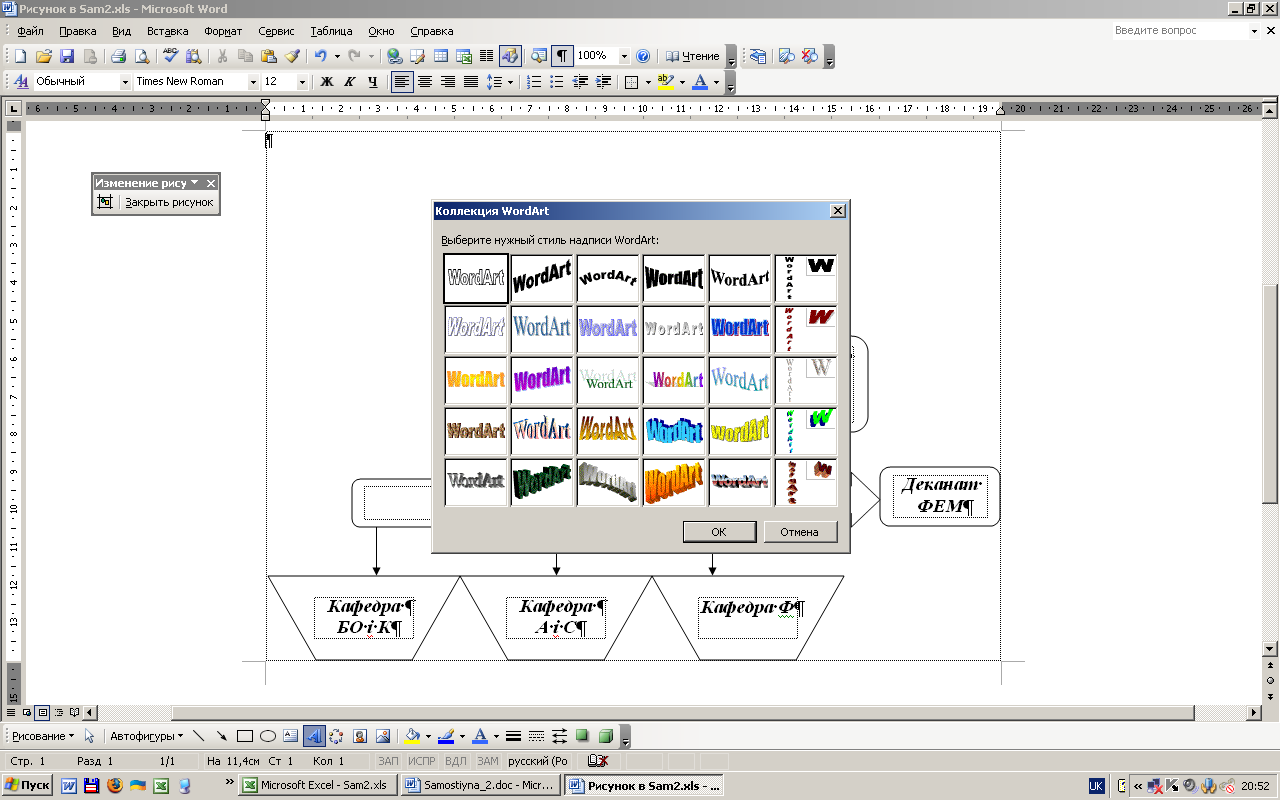Select the Arrow tool in the Drawing toolbar
1280x800 pixels.
(x=222, y=736)
